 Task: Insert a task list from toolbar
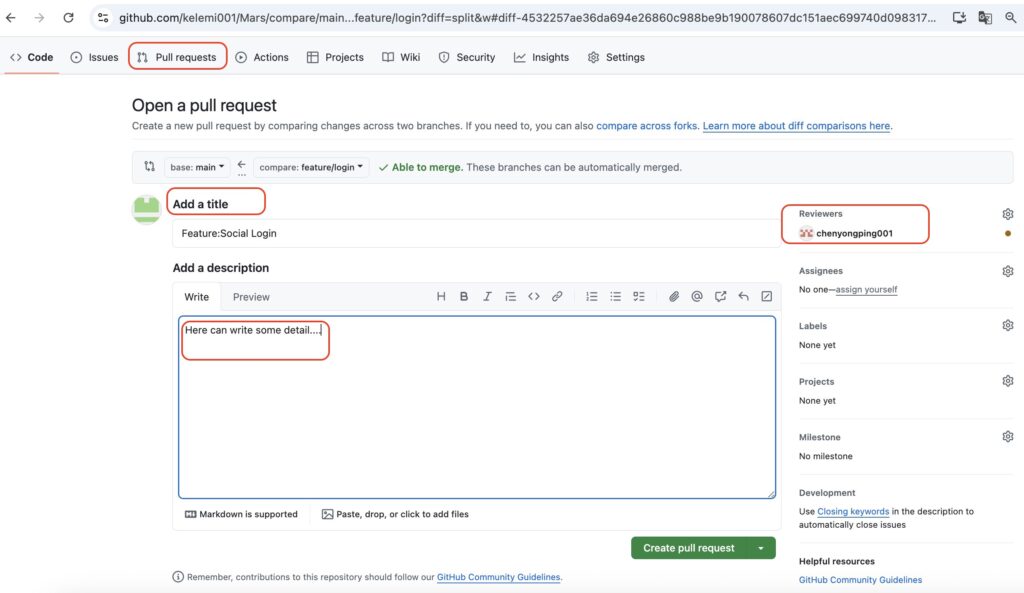click(x=639, y=297)
